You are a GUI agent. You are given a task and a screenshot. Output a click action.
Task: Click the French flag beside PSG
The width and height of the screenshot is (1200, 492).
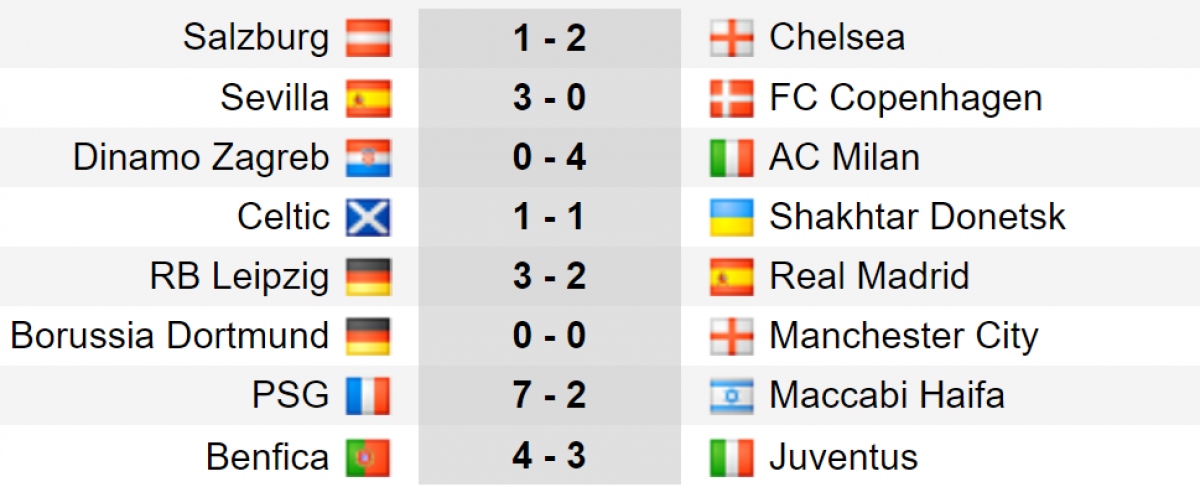[369, 397]
